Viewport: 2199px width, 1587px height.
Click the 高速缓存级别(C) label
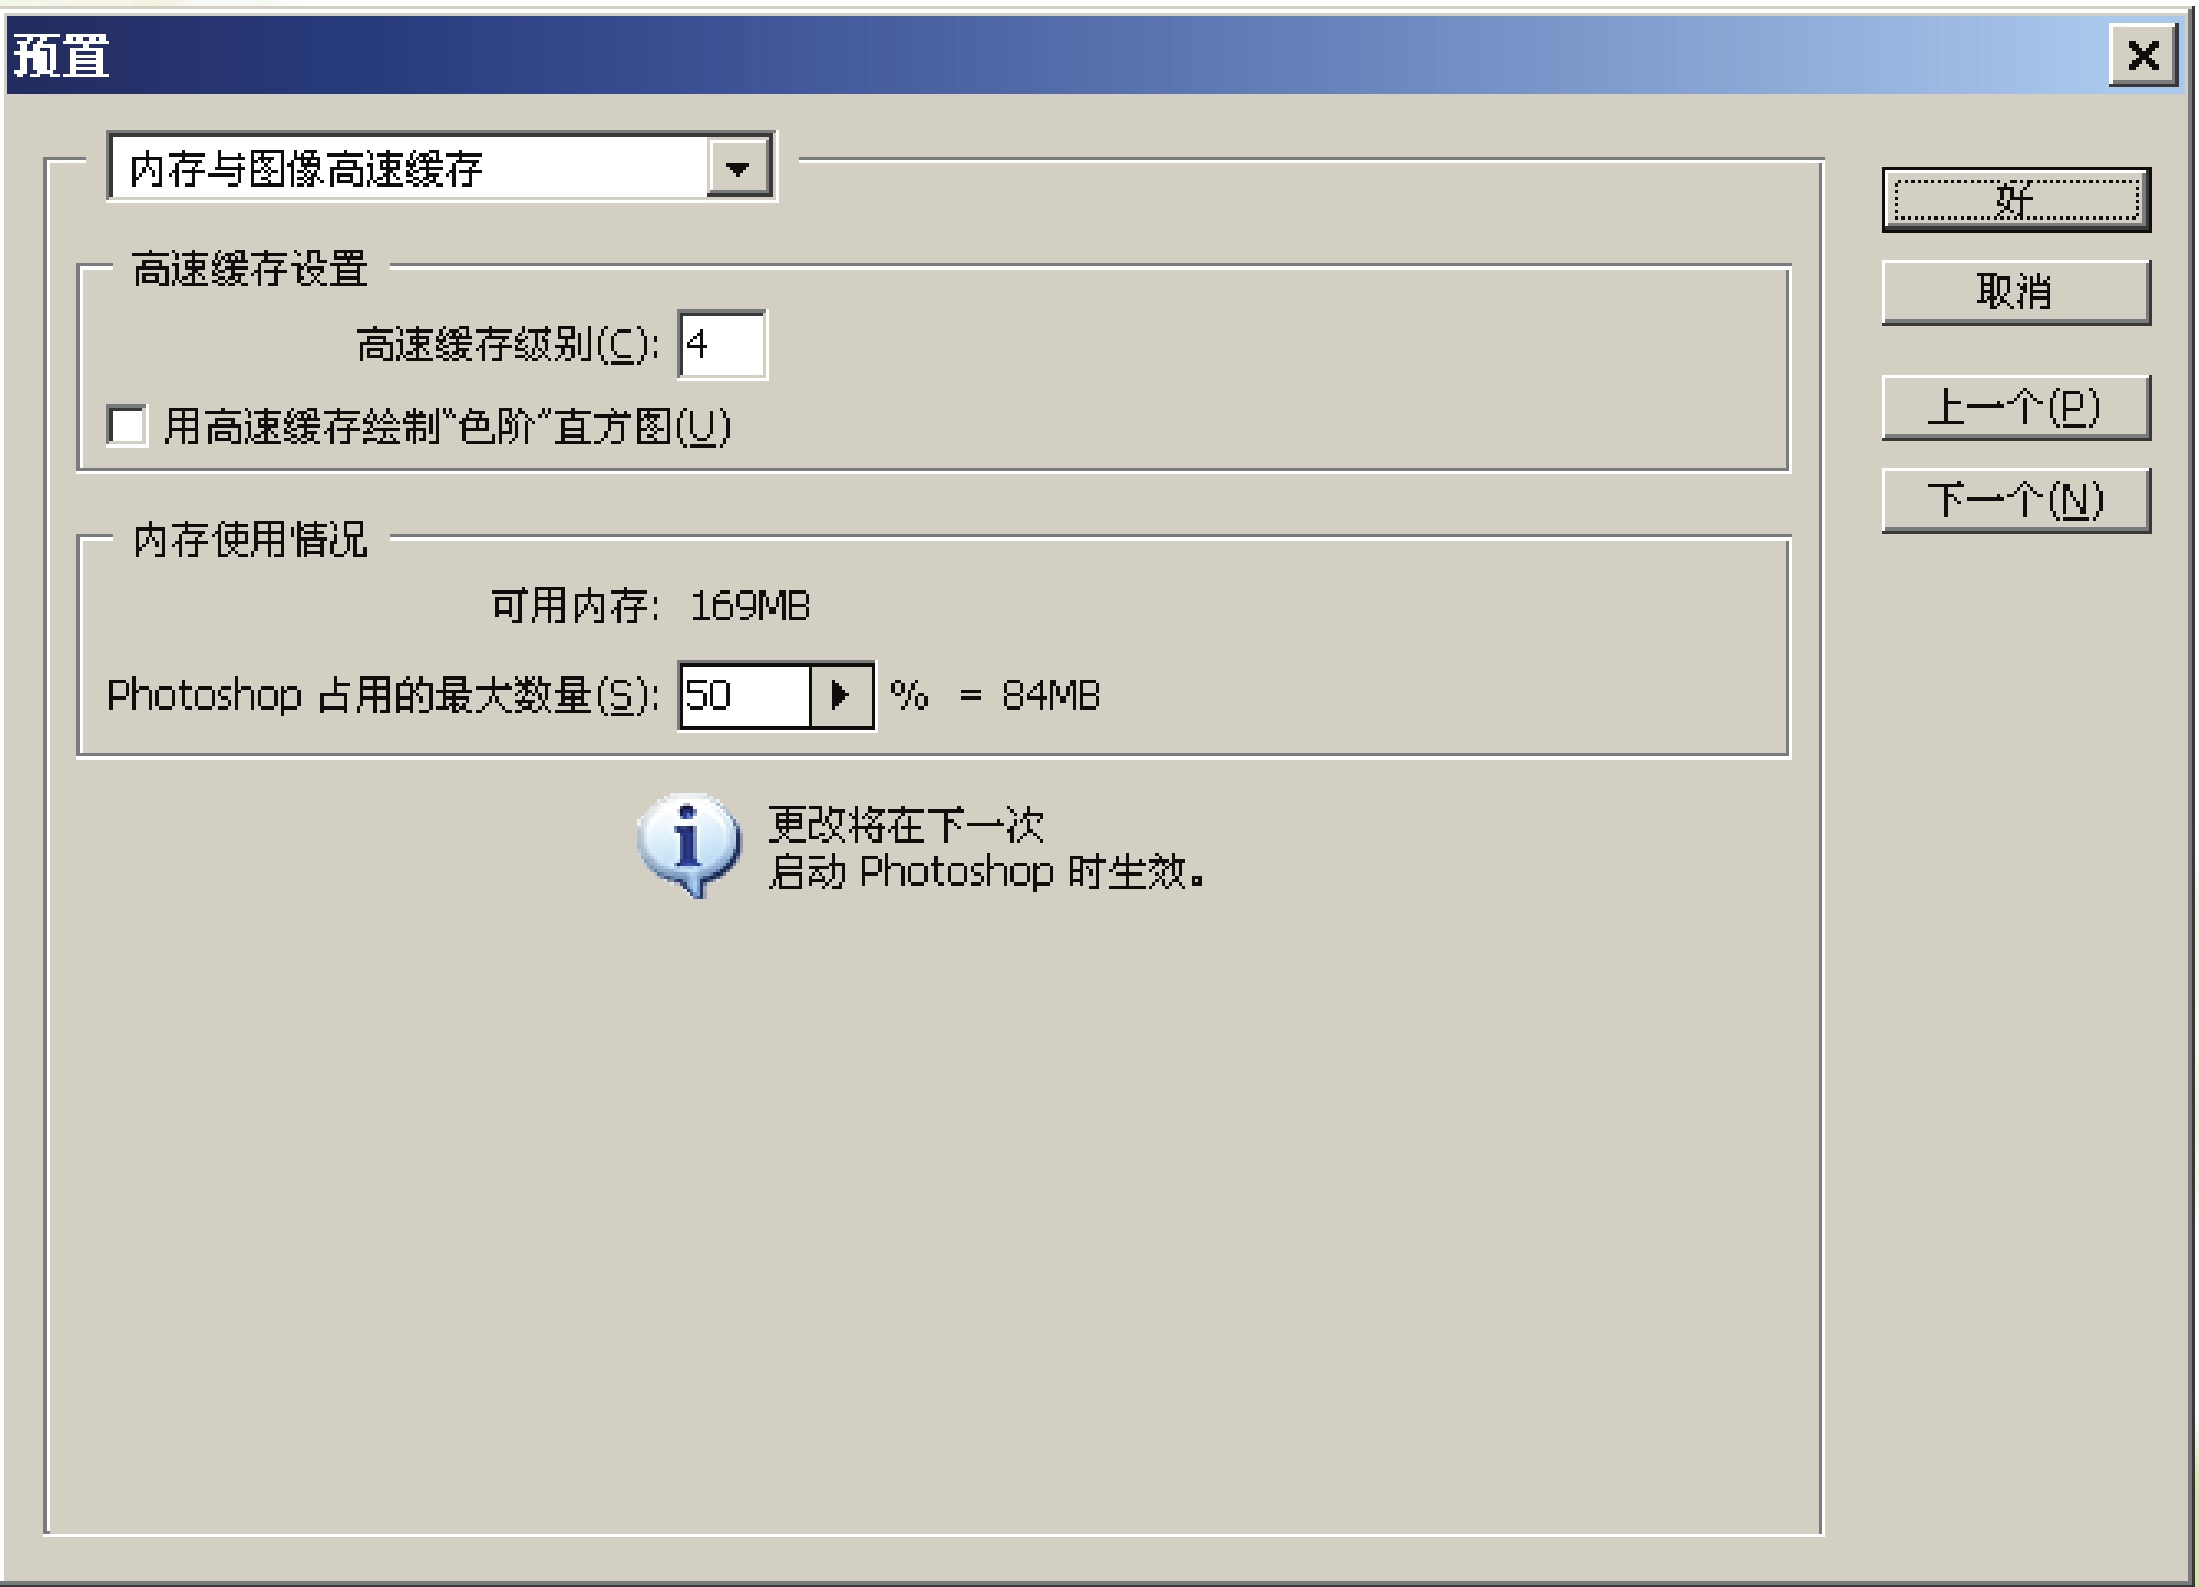coord(508,345)
